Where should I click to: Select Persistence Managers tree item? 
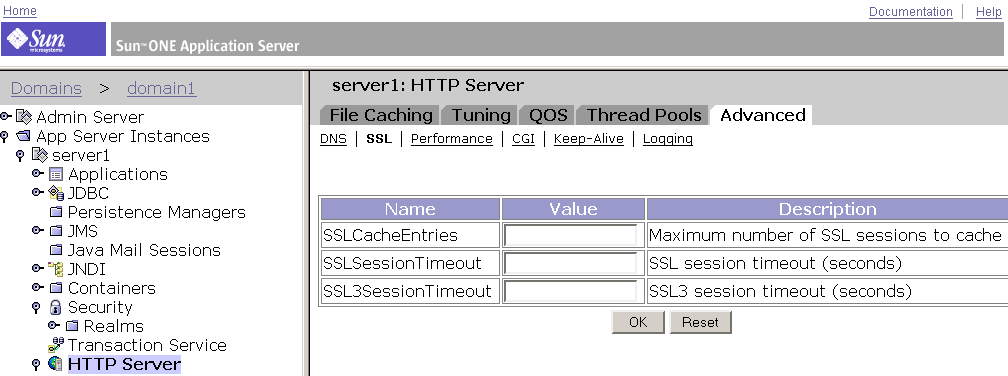(156, 212)
